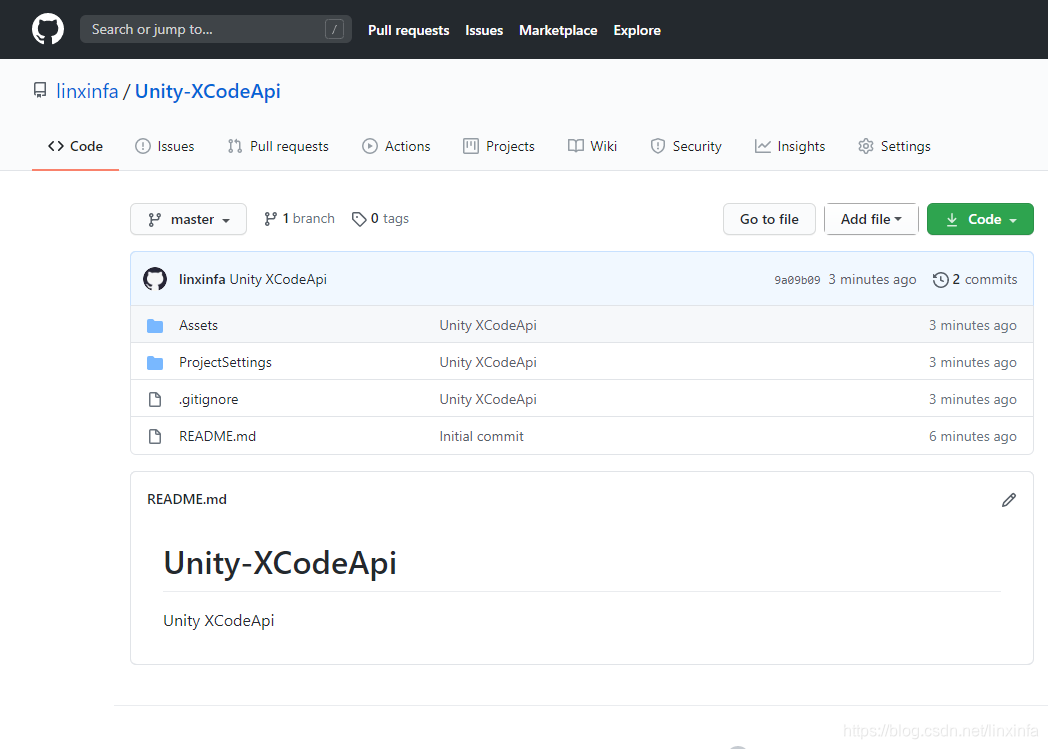Image resolution: width=1048 pixels, height=749 pixels.
Task: Expand the Add file dropdown
Action: pos(871,219)
